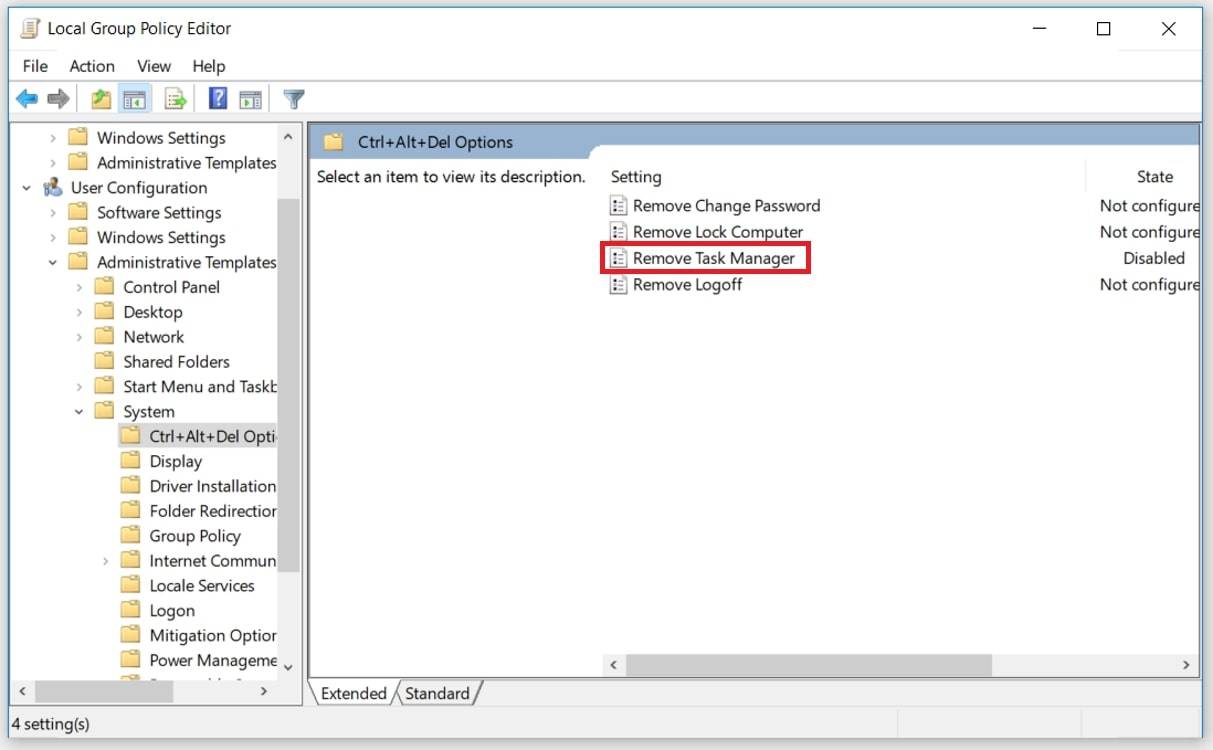This screenshot has height=750, width=1213.
Task: Click the forward navigation arrow icon
Action: pyautogui.click(x=57, y=98)
